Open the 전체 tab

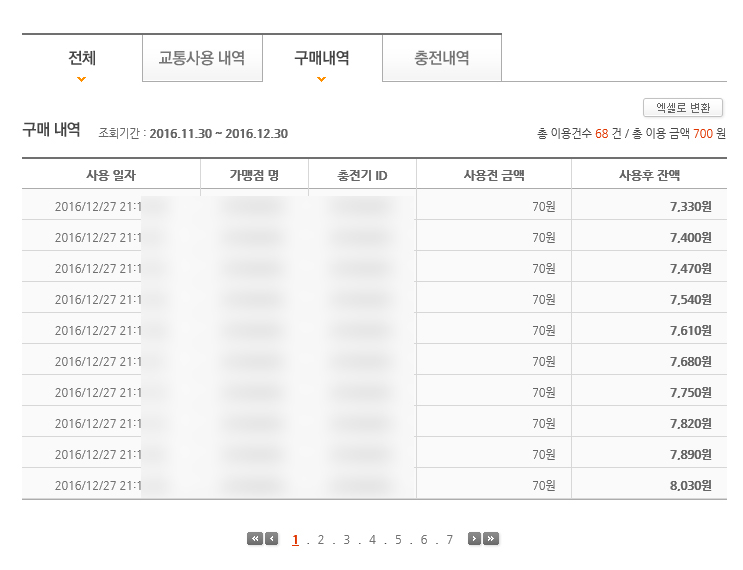point(82,58)
